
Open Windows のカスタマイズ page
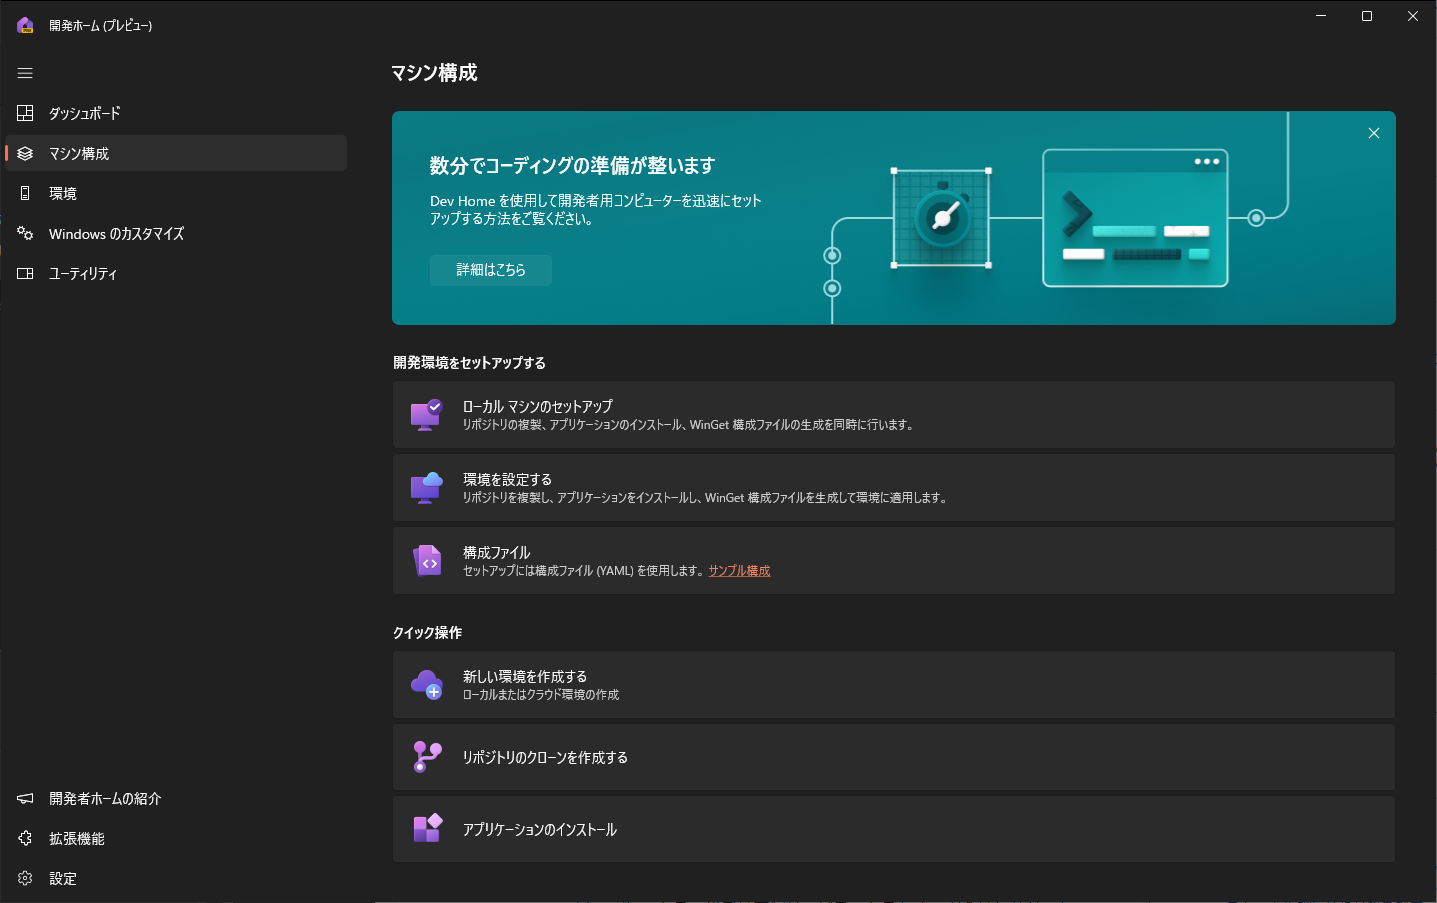click(x=176, y=233)
